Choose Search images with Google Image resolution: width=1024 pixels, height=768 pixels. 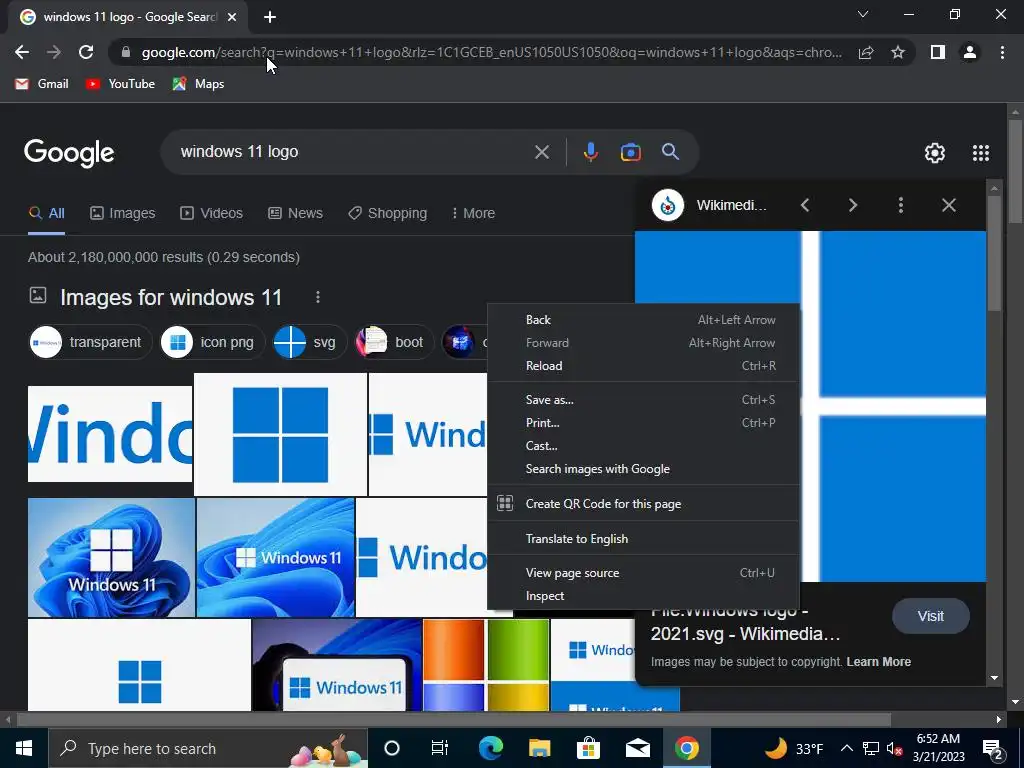coord(643,469)
